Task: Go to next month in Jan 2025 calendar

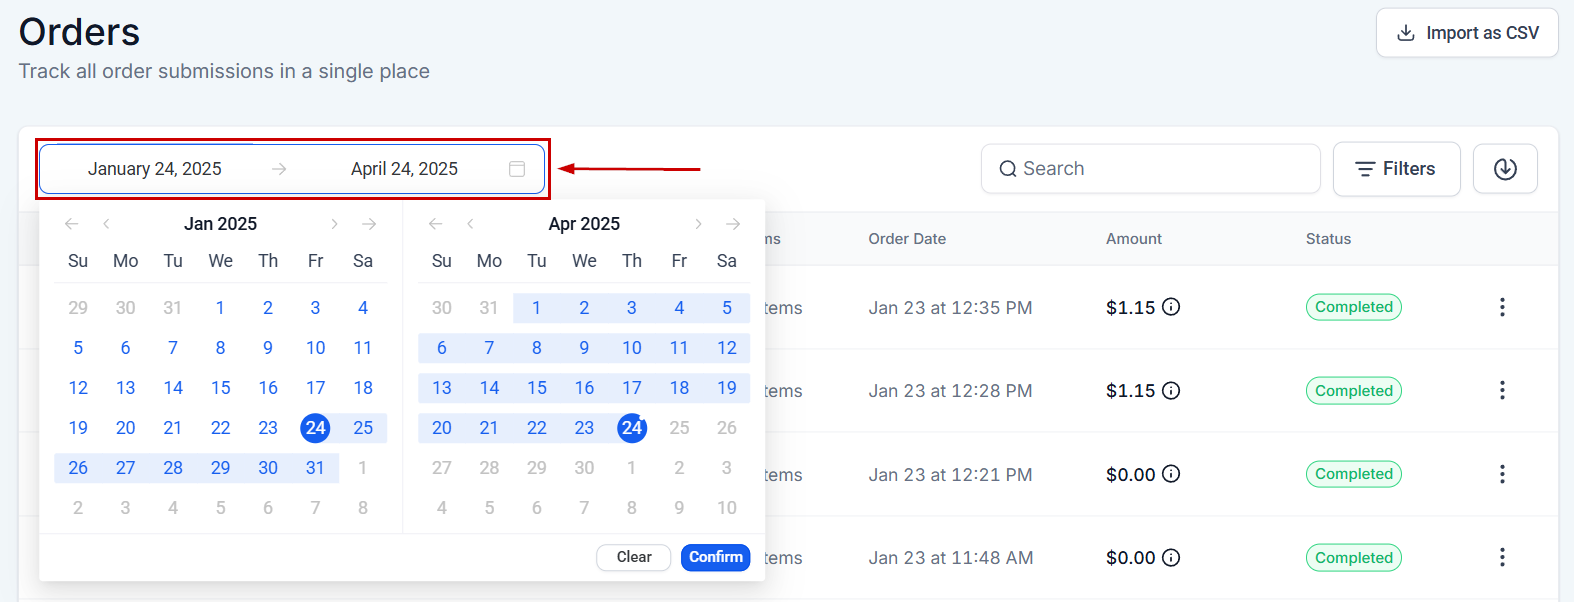Action: coord(334,224)
